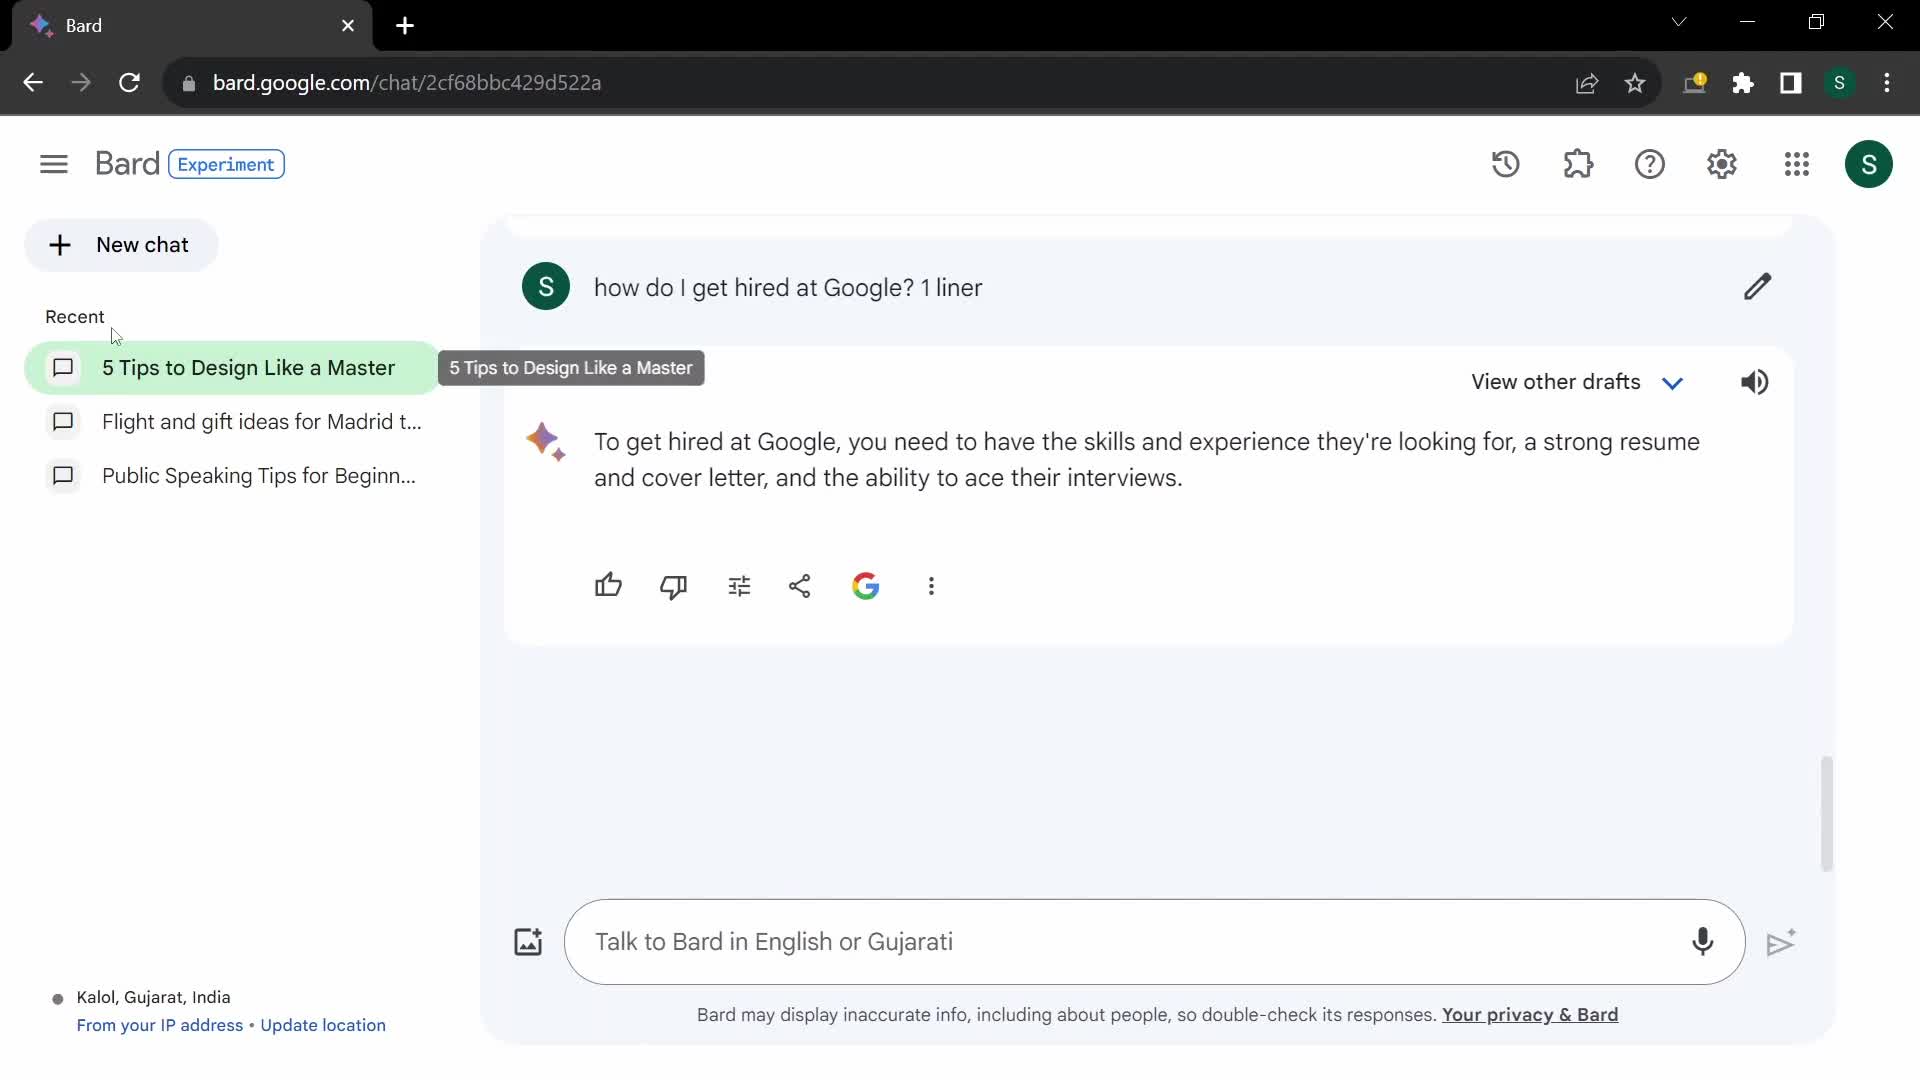Toggle the sidebar hamburger menu
Image resolution: width=1920 pixels, height=1080 pixels.
click(x=53, y=164)
